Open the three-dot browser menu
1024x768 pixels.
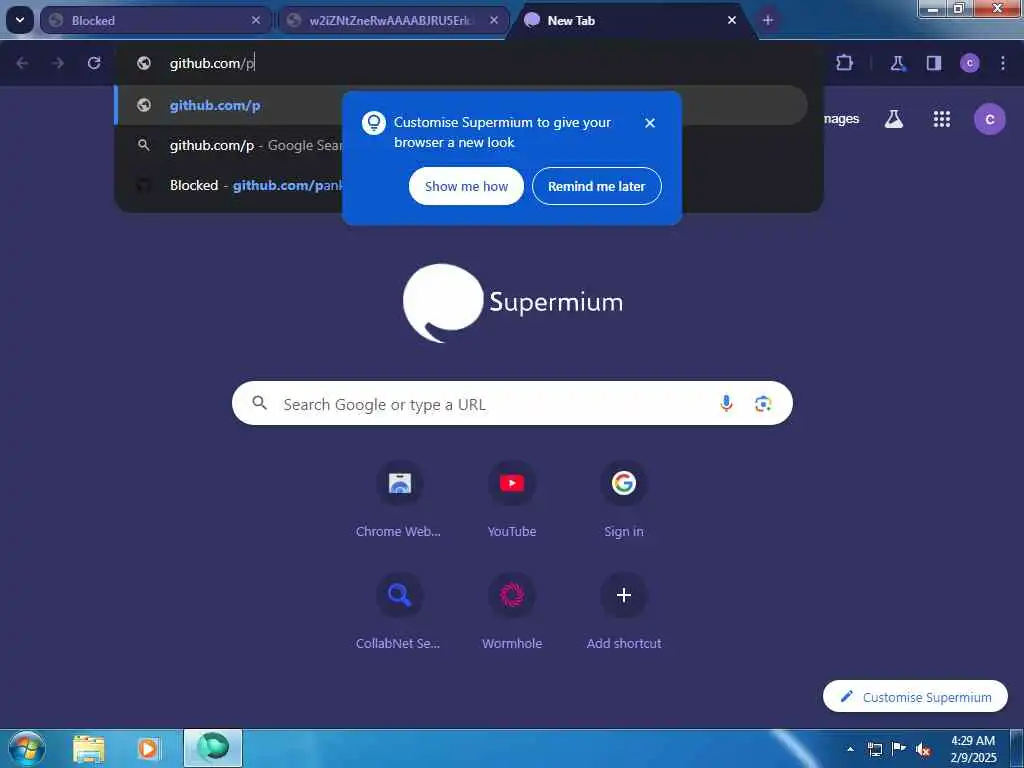[x=1003, y=63]
